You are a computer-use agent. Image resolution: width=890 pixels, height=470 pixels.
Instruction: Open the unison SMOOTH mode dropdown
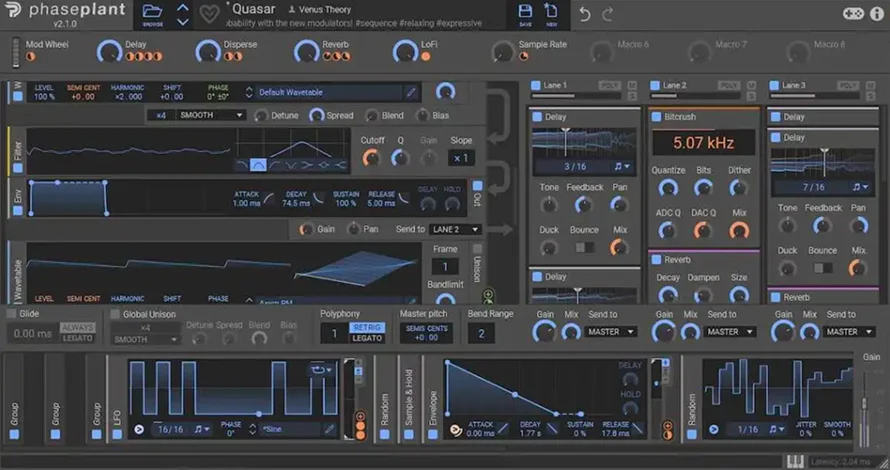click(210, 115)
